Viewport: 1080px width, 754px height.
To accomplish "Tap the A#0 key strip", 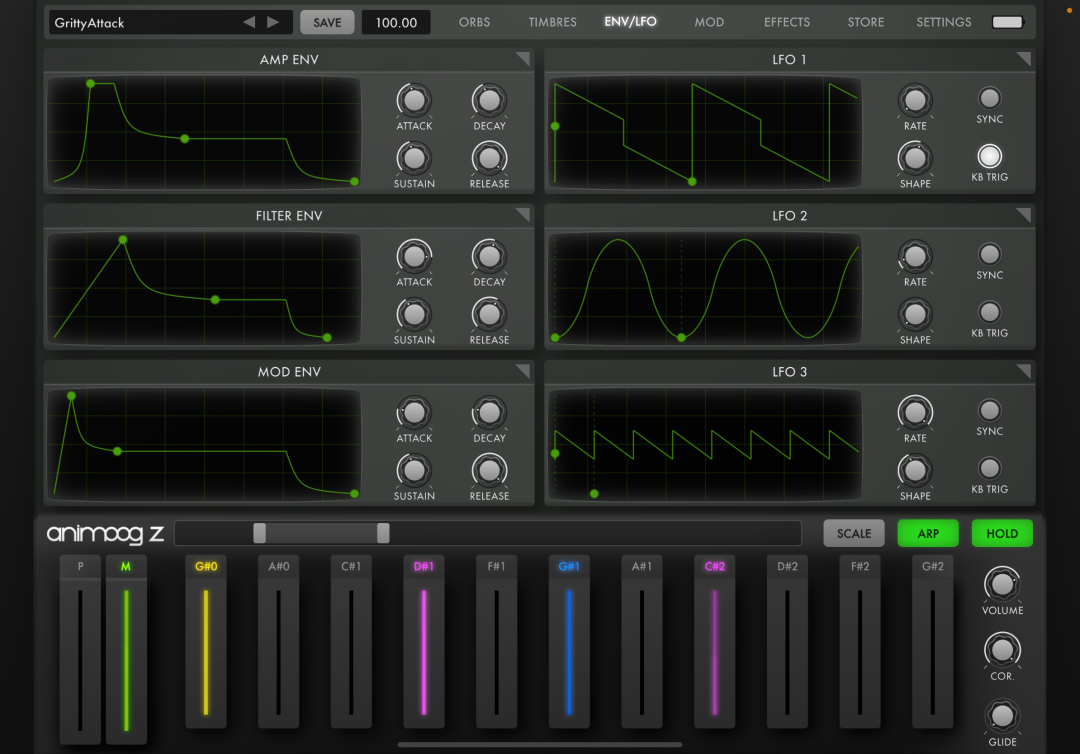I will coord(278,642).
